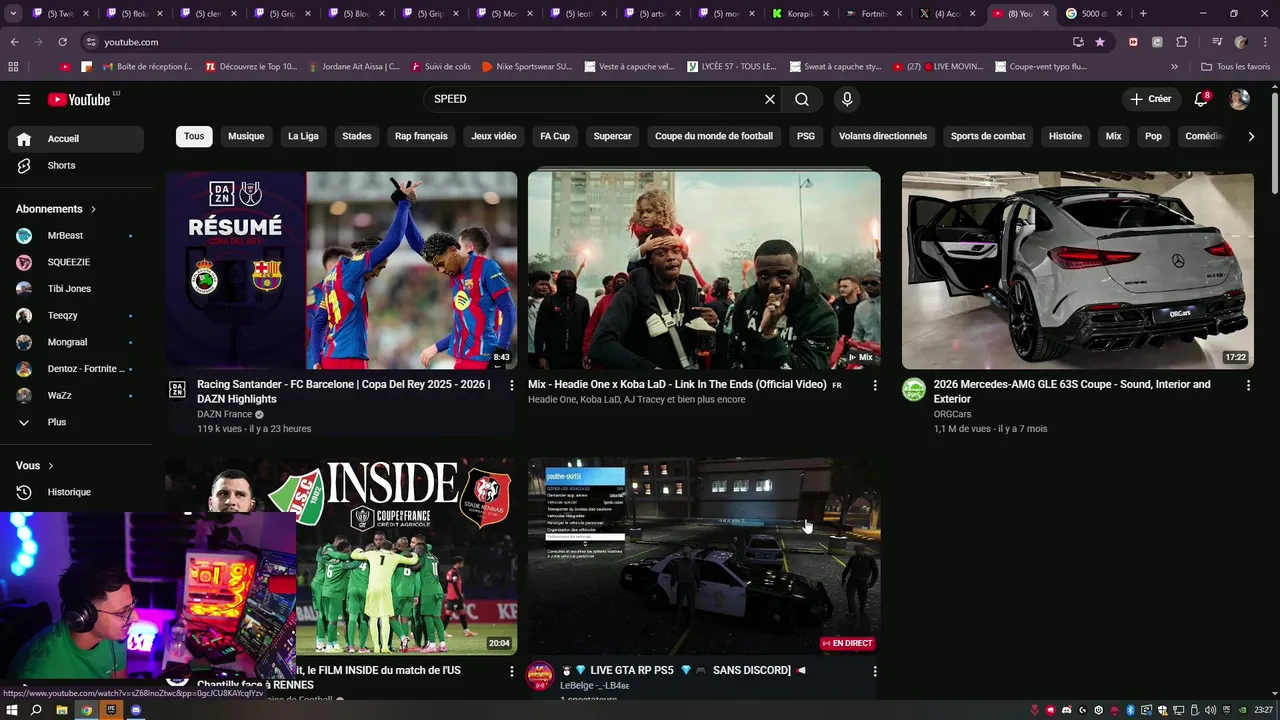Viewport: 1280px width, 720px height.
Task: Open options for the Chantilly Rennes video
Action: (512, 671)
